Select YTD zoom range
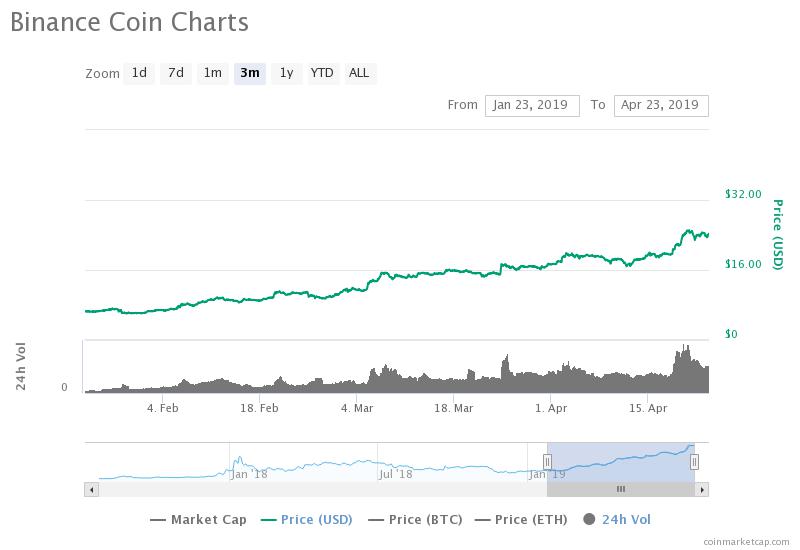The image size is (800, 550). pos(322,73)
